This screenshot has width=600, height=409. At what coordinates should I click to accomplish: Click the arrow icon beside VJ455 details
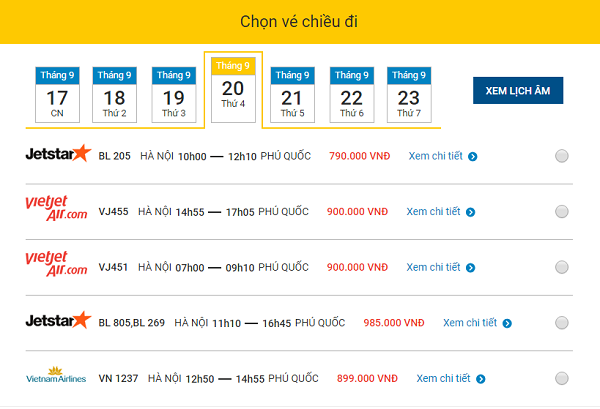[470, 212]
